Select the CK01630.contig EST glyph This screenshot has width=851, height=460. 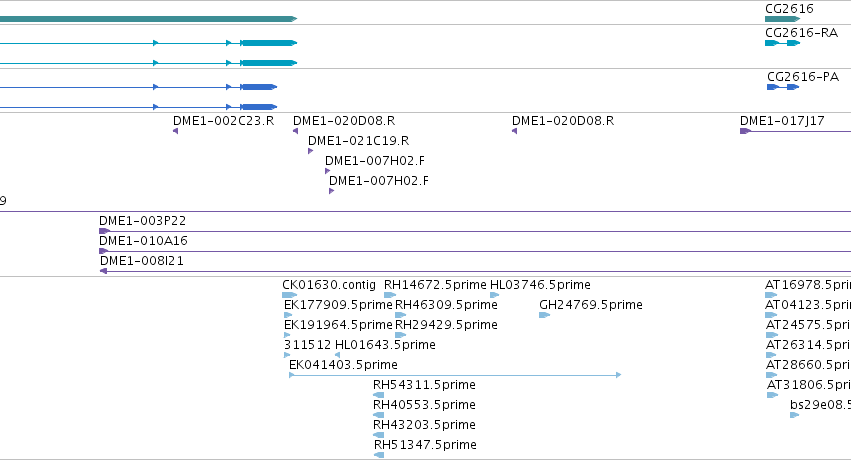[289, 295]
